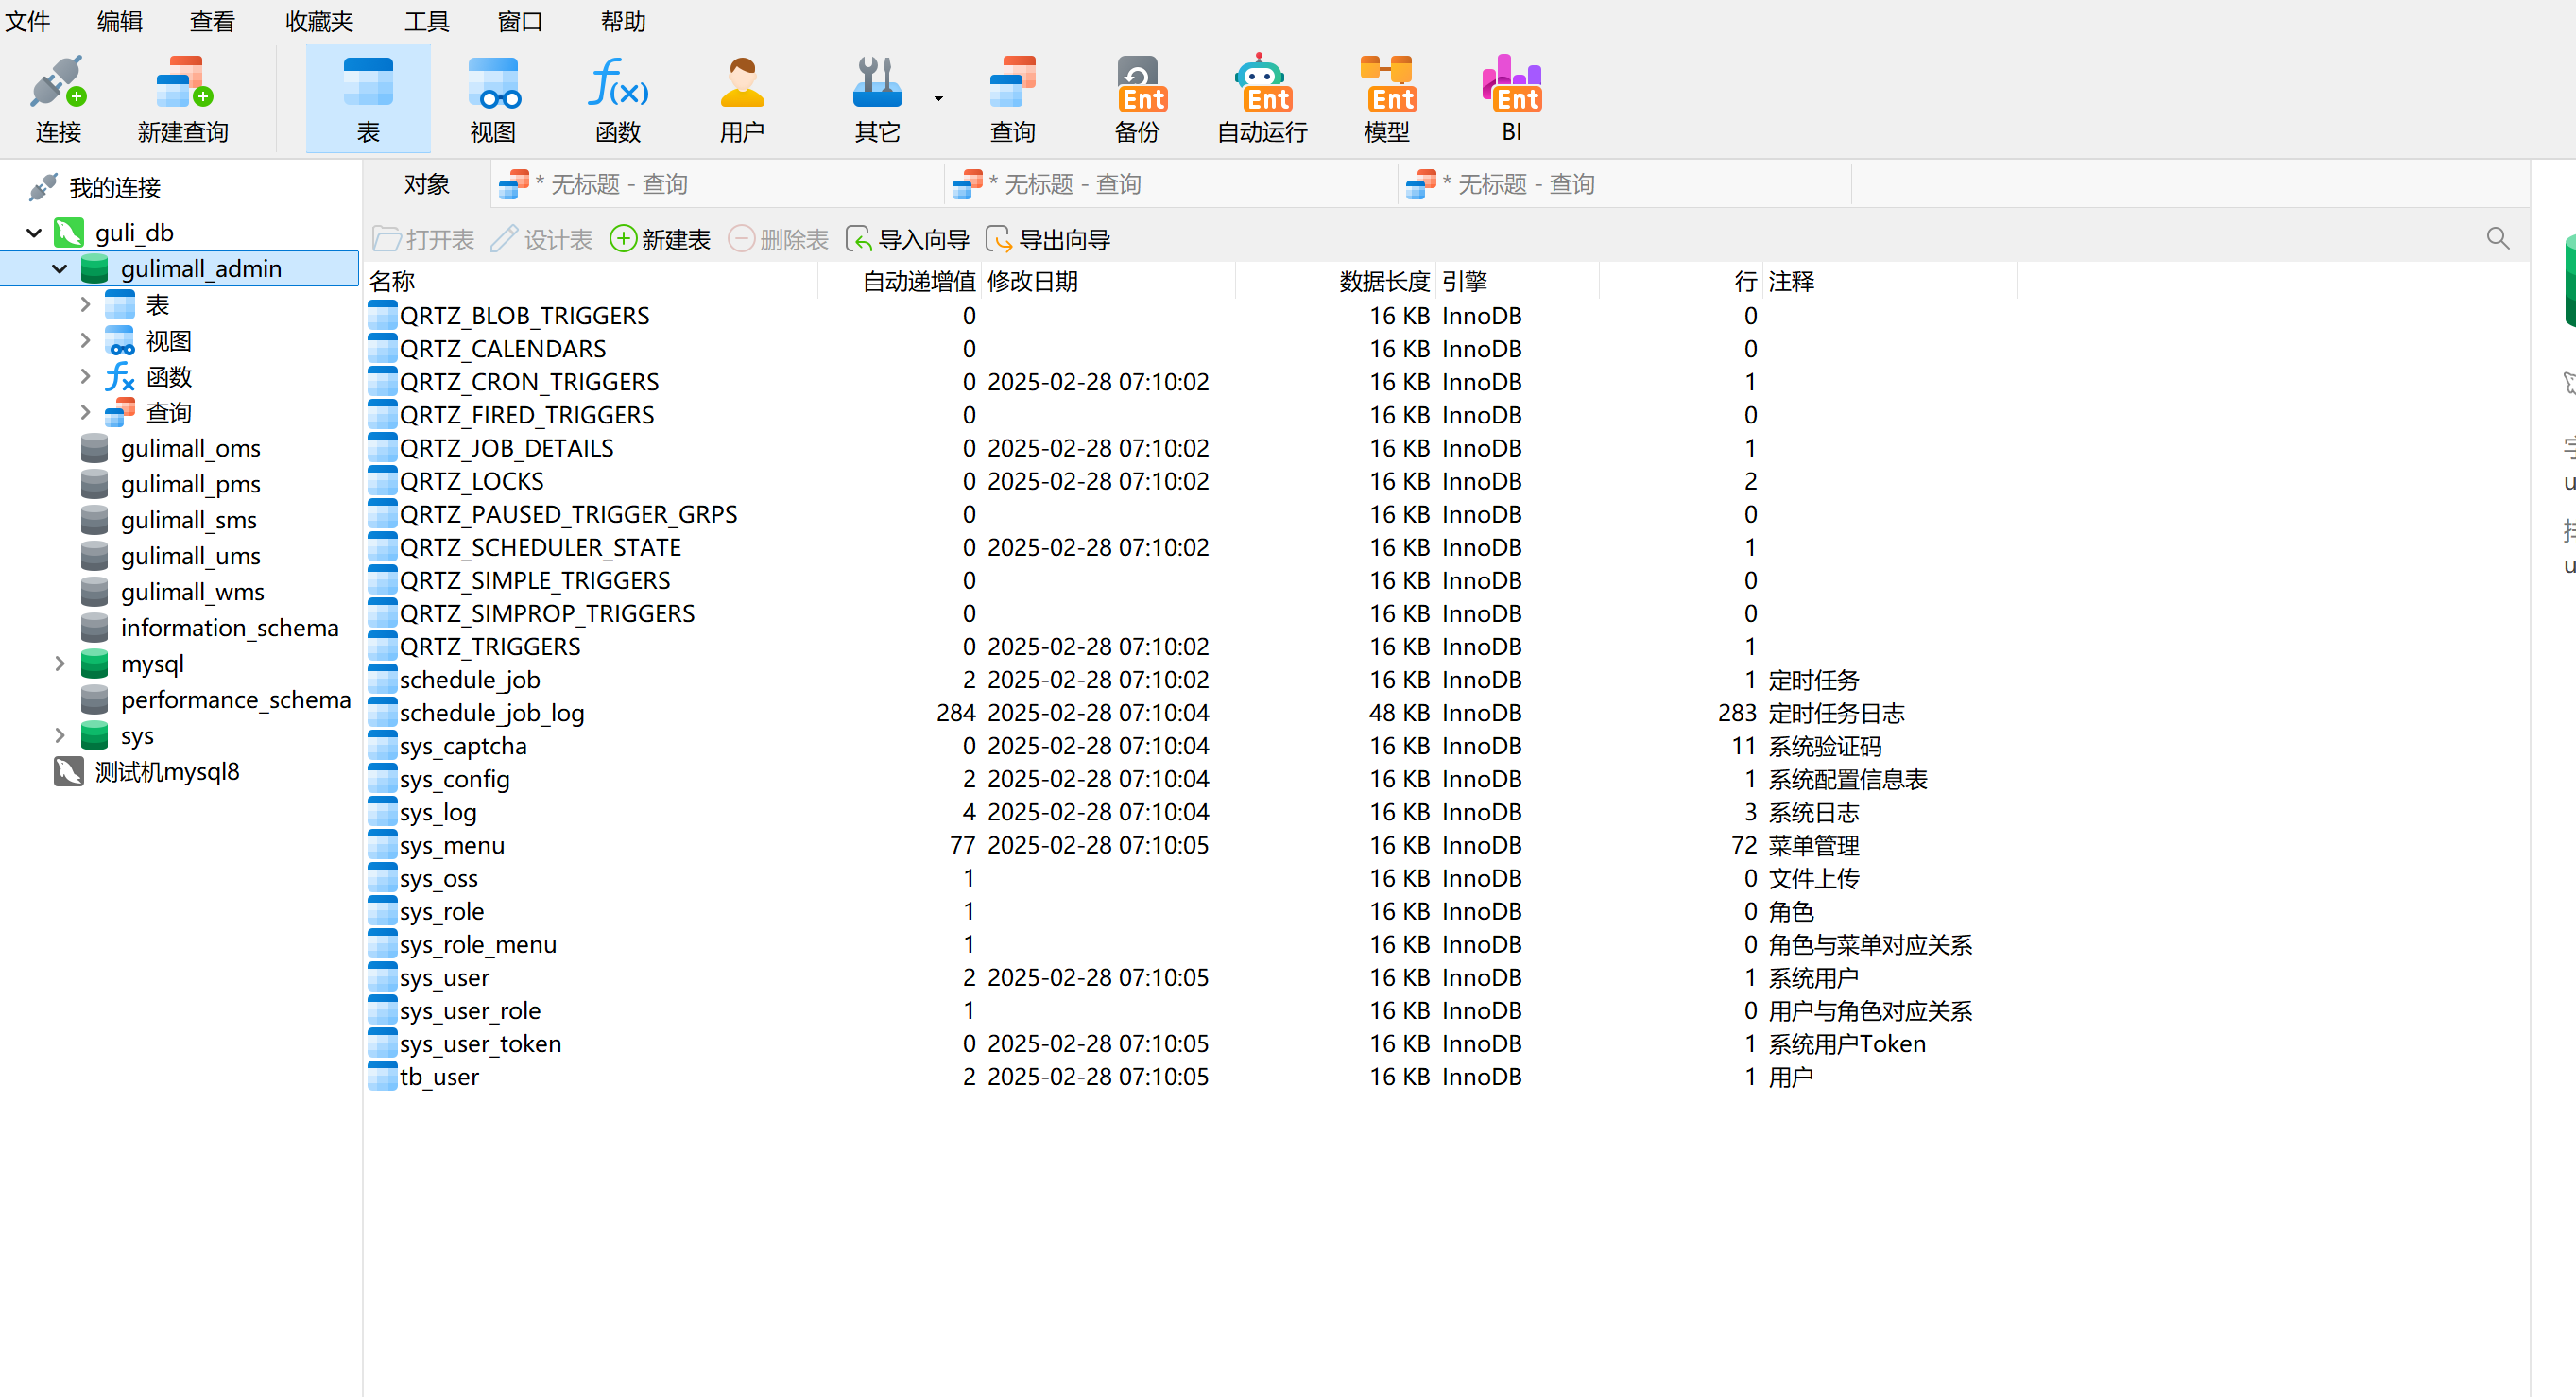Collapse the gulimall_admin database node
Screen dimensions: 2576x1397
[60, 269]
